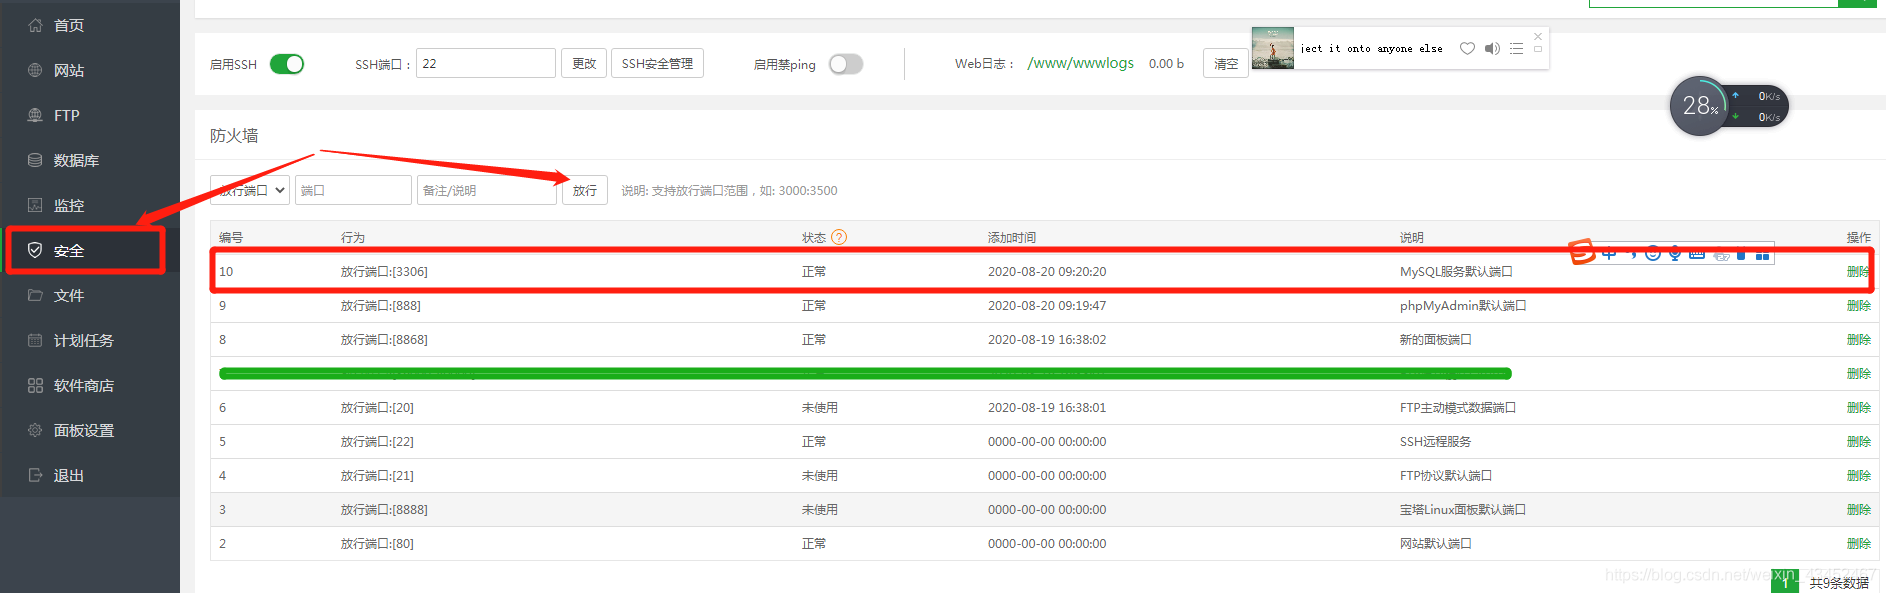Click the 28% memory usage gauge
The height and width of the screenshot is (593, 1886).
(1698, 106)
